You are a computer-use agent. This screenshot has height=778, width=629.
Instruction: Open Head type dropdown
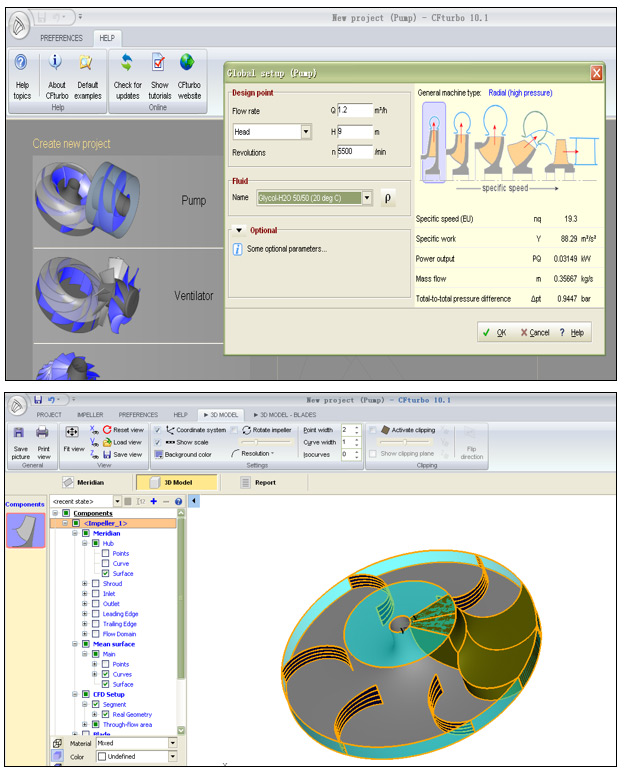[306, 132]
